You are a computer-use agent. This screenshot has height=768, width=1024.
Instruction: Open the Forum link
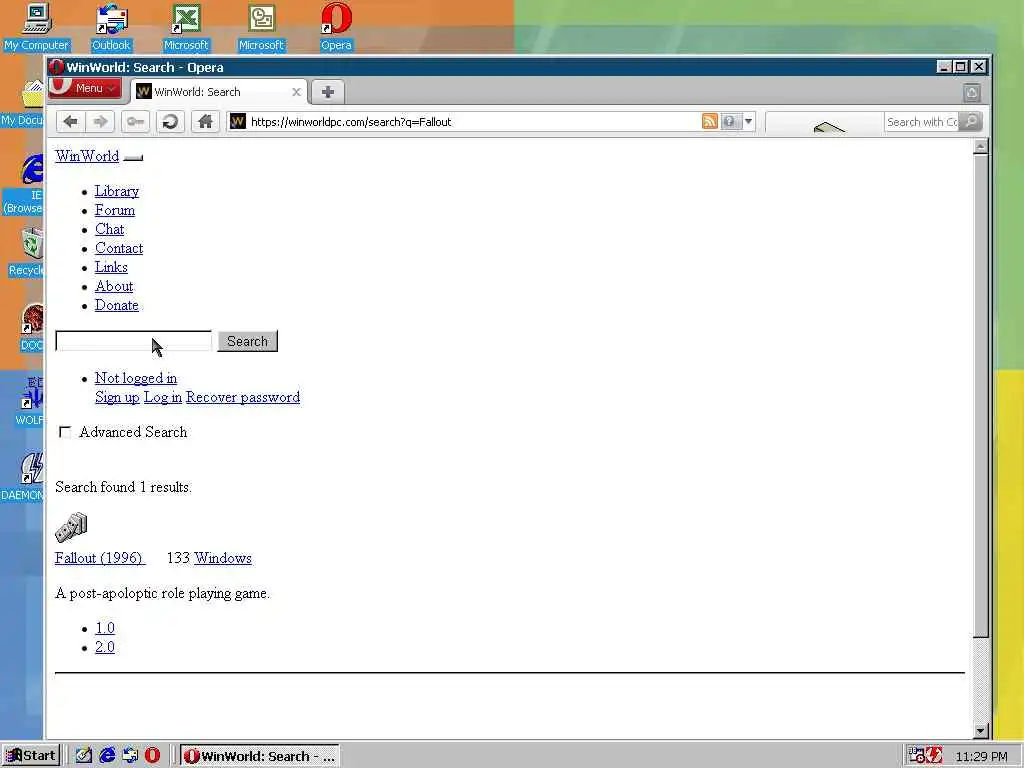[115, 210]
